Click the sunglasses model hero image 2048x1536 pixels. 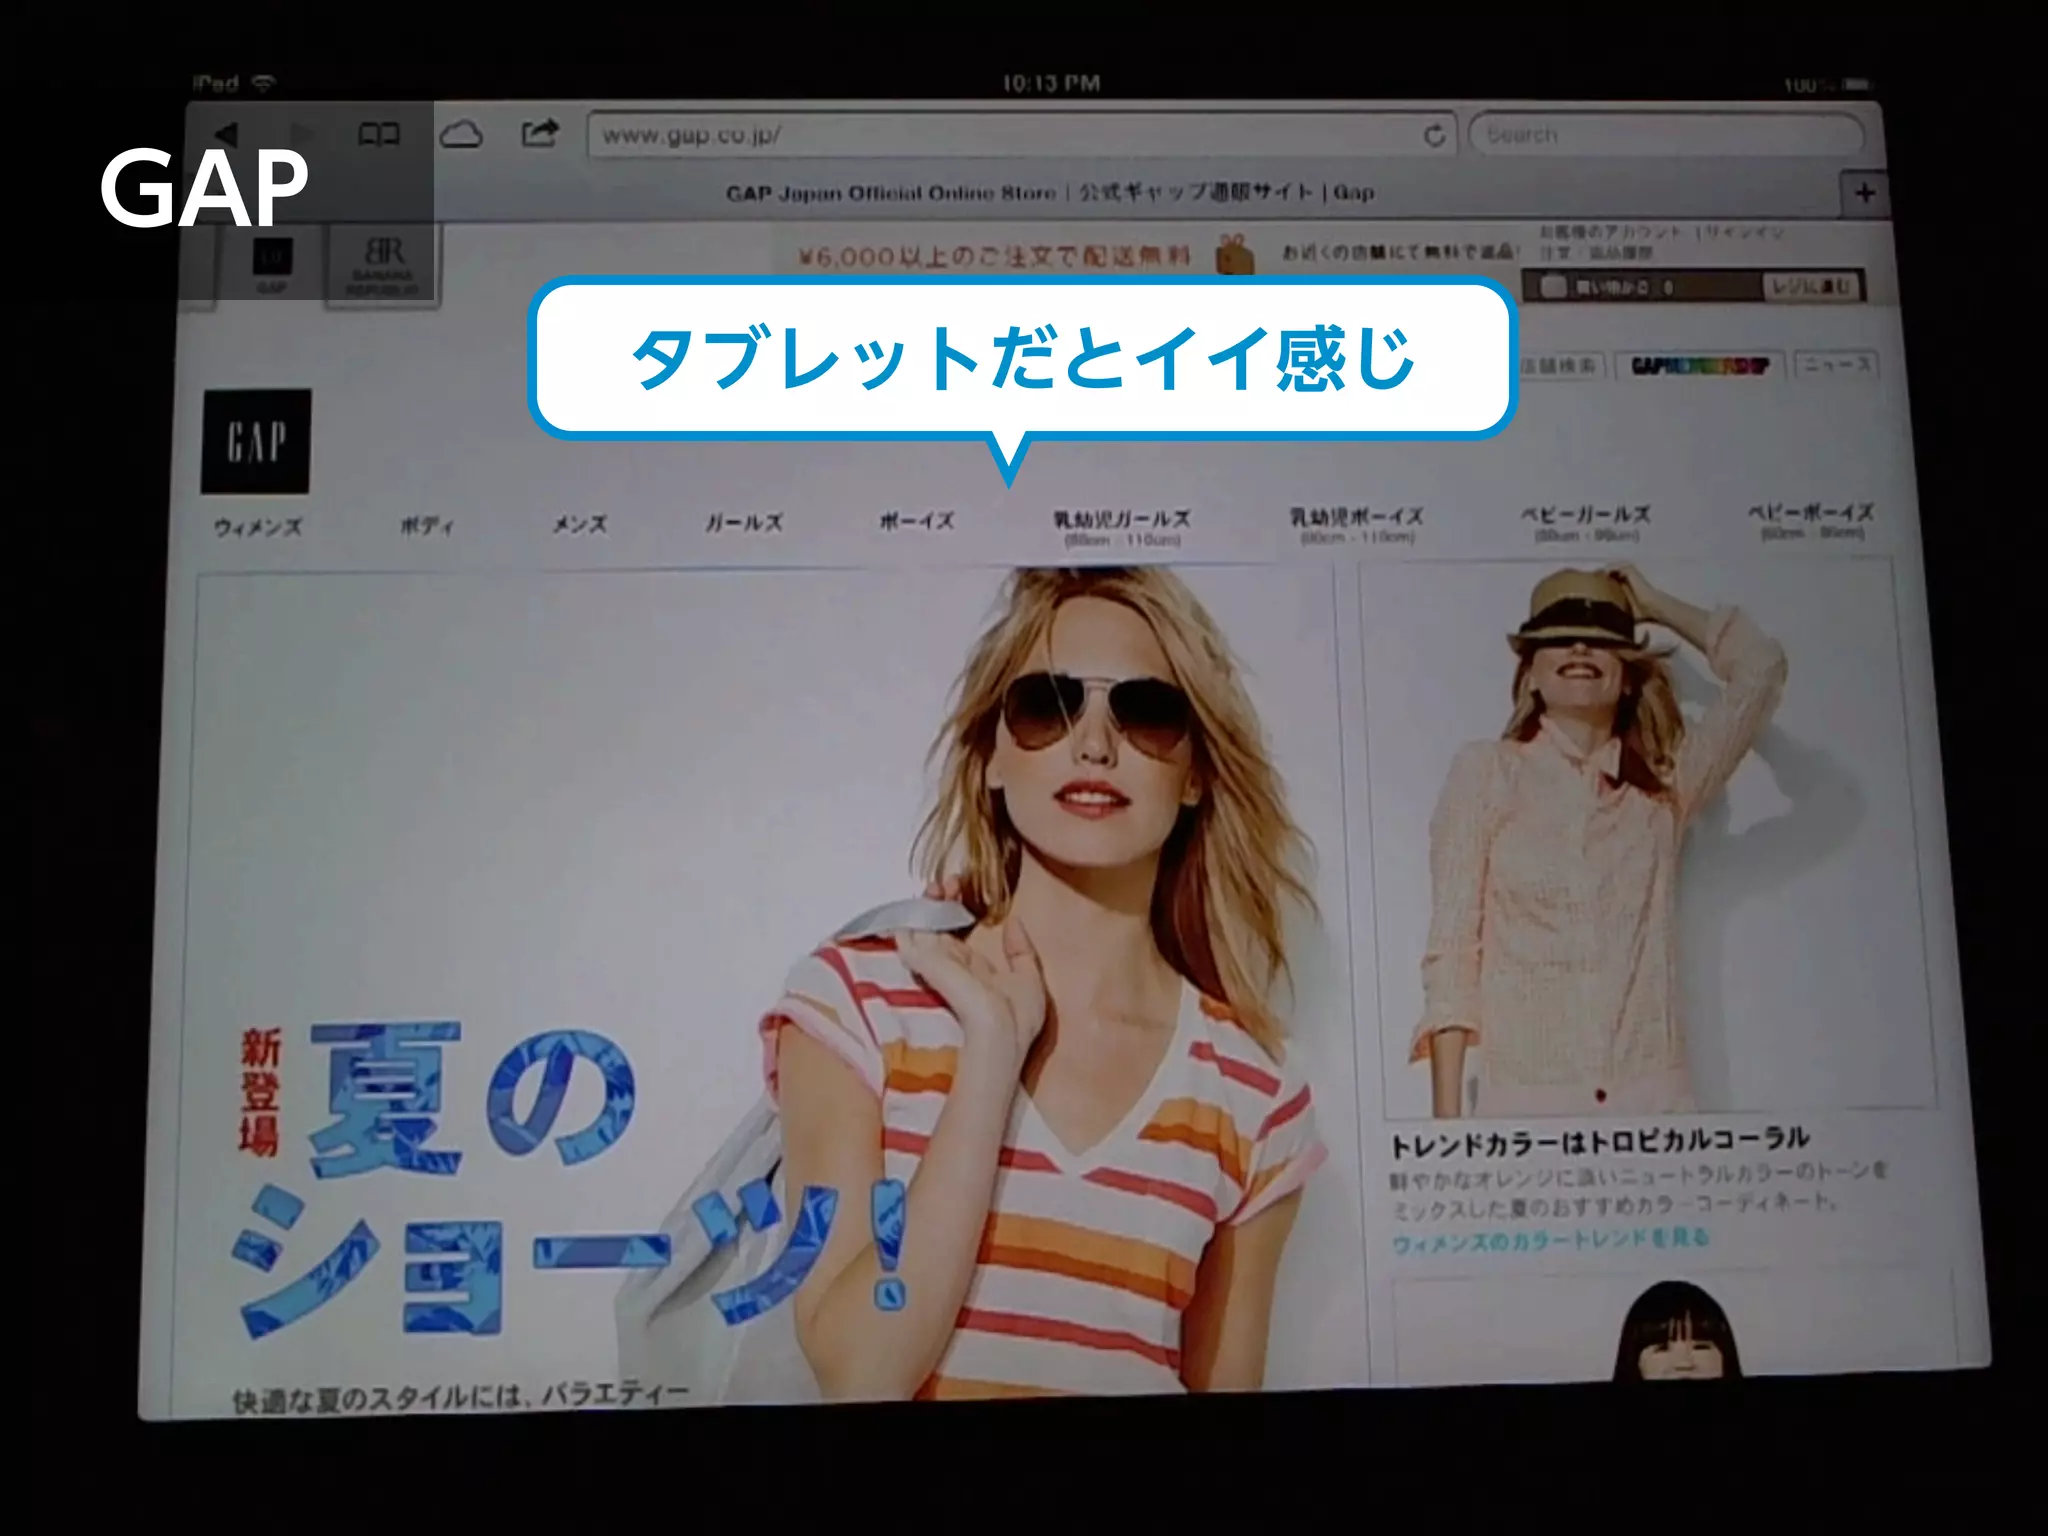[x=1060, y=980]
